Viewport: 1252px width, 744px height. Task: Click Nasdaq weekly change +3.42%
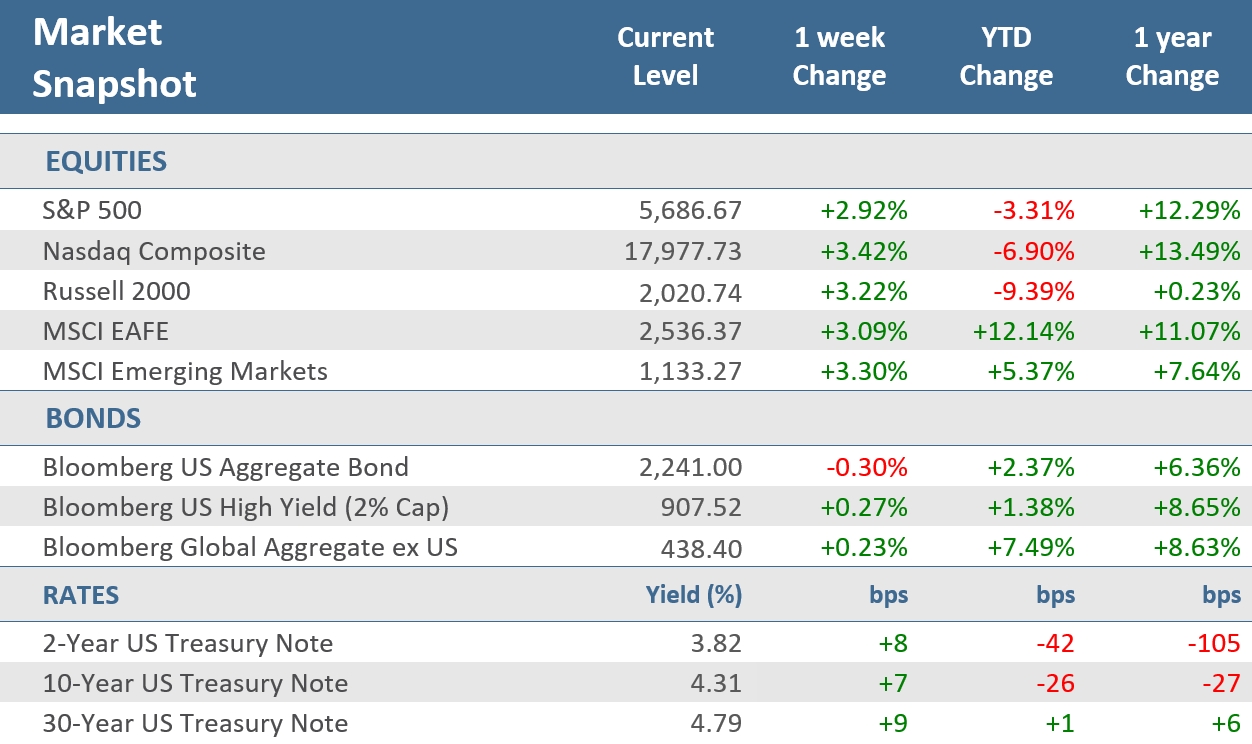click(864, 251)
